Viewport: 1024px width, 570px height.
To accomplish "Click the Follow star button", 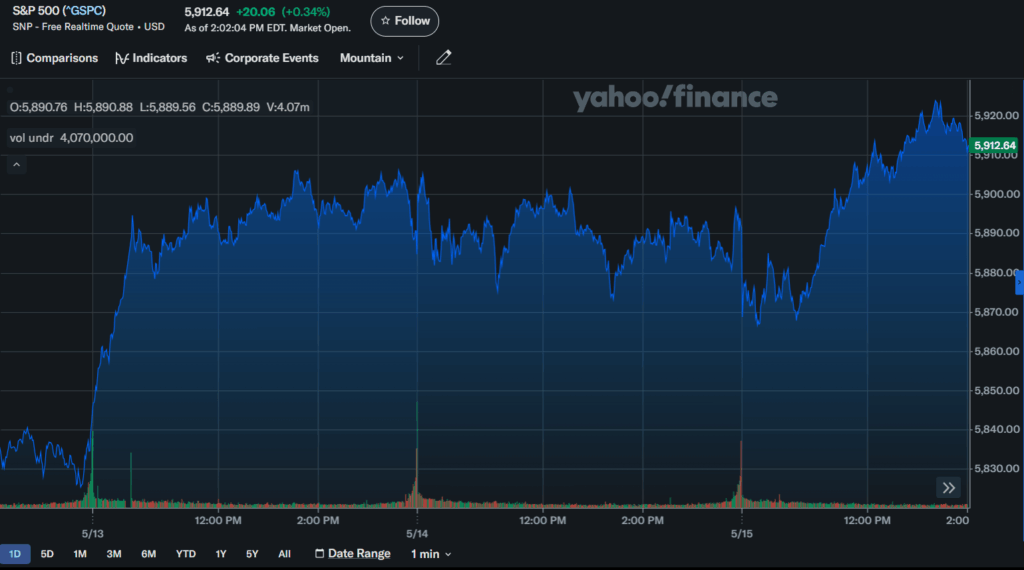I will (404, 21).
